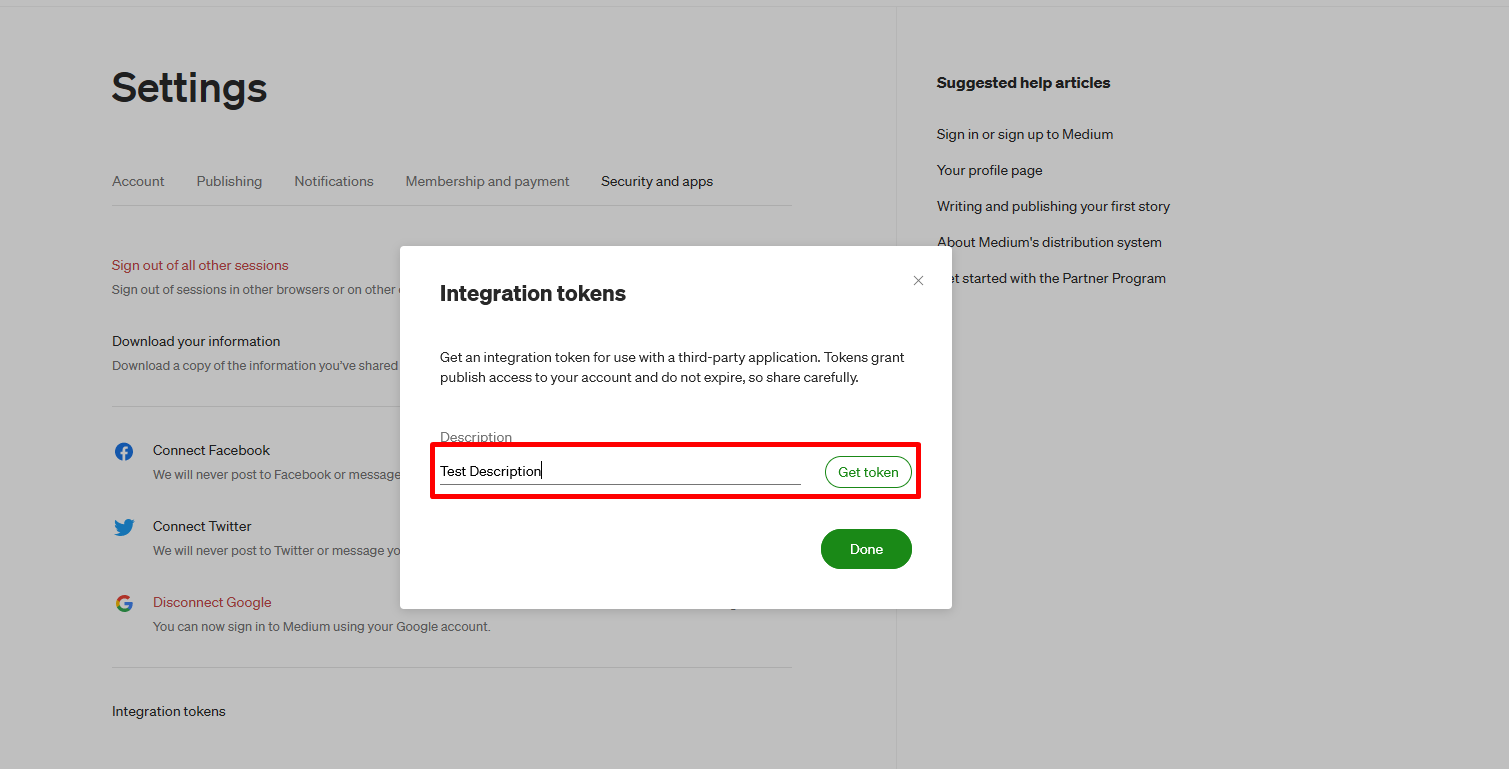The width and height of the screenshot is (1509, 769).
Task: Click the Disconnect Google link
Action: [212, 602]
